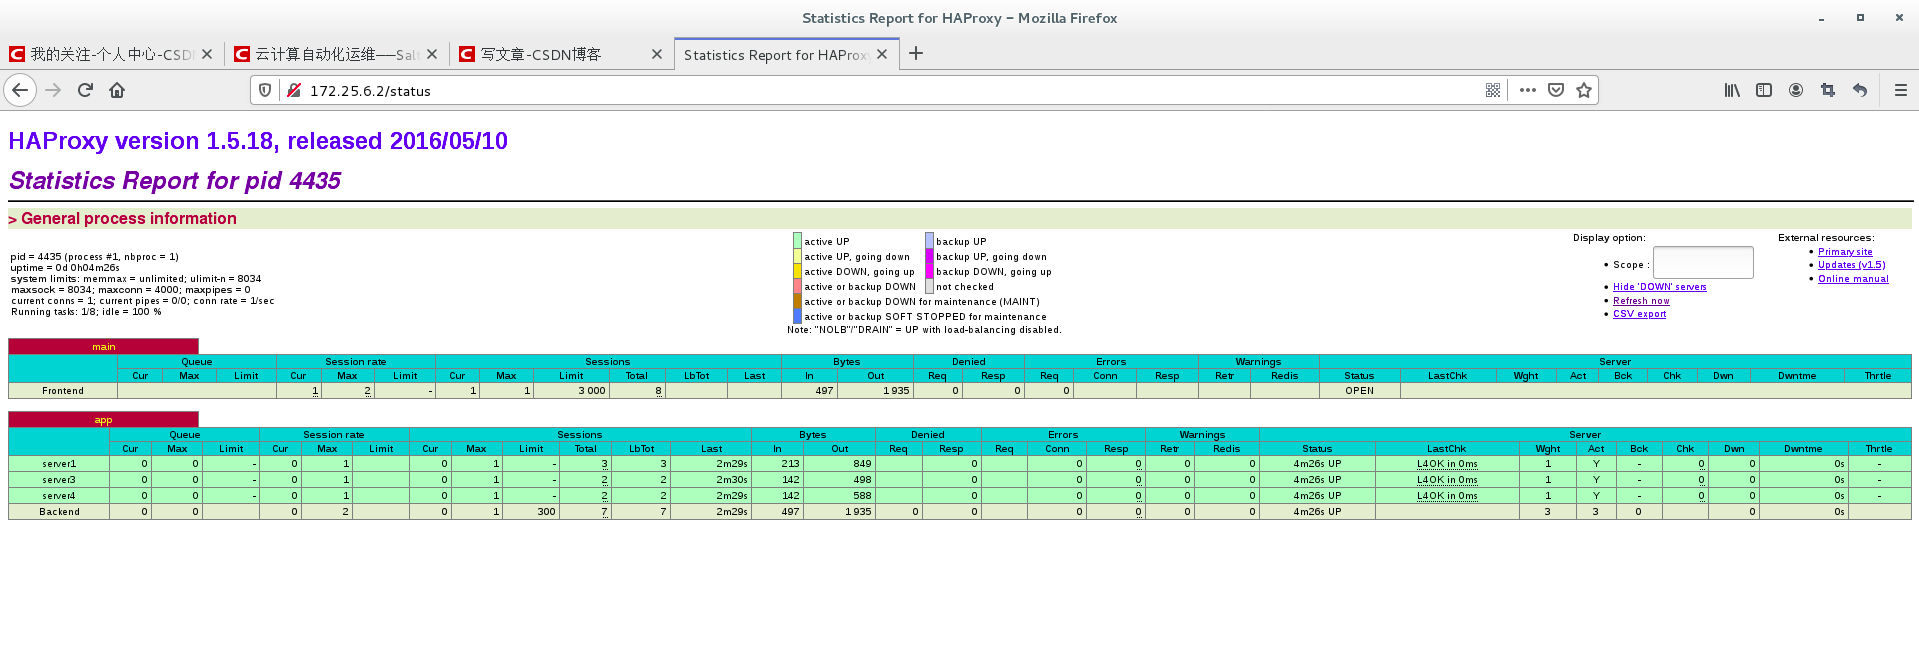Image resolution: width=1919 pixels, height=660 pixels.
Task: Click the Refresh now link
Action: [x=1641, y=301]
